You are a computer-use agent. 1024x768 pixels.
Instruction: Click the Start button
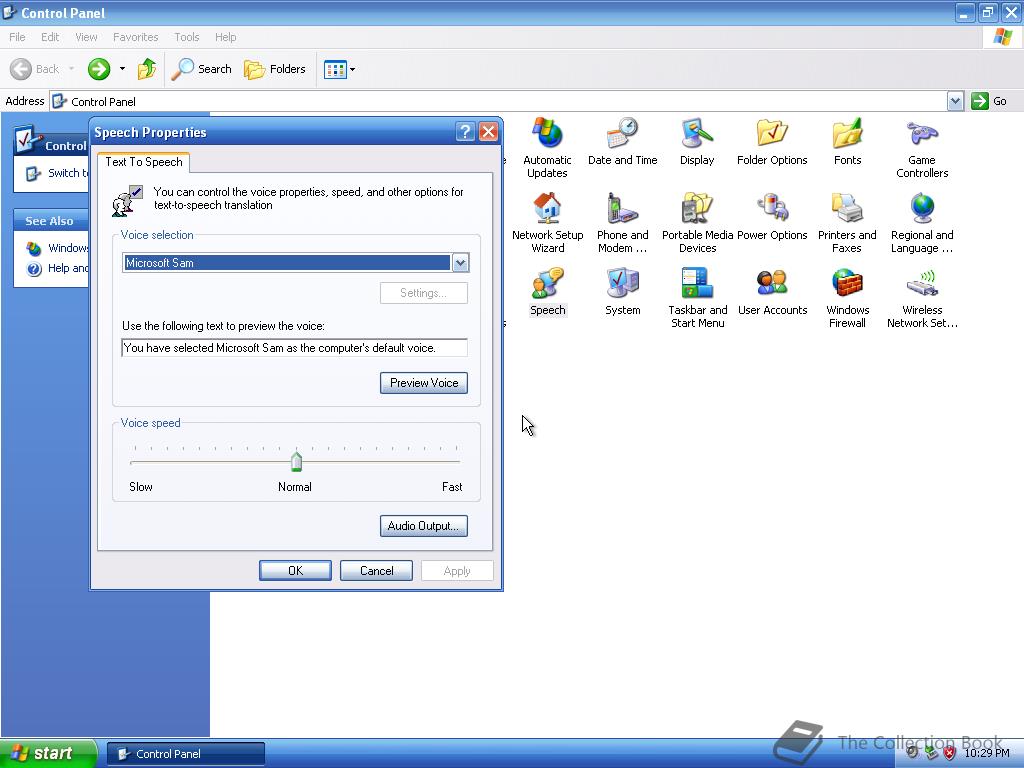tap(48, 753)
